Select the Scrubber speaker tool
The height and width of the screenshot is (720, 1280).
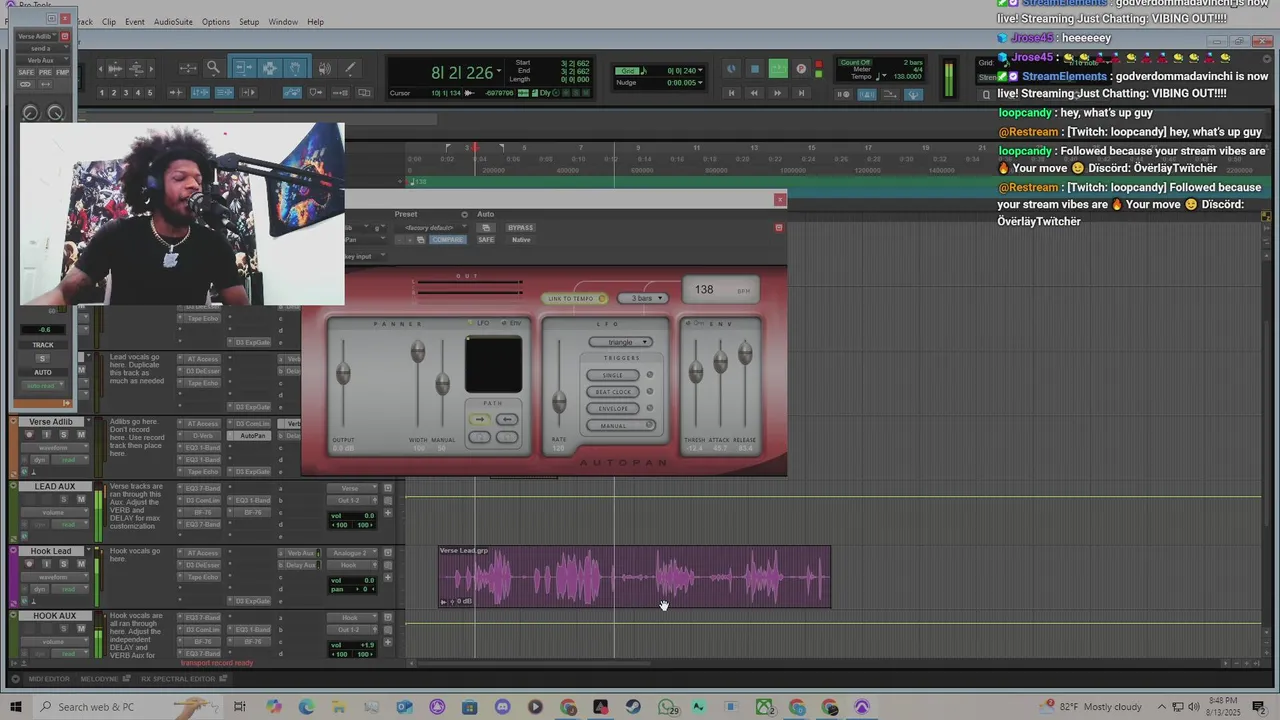tap(325, 68)
